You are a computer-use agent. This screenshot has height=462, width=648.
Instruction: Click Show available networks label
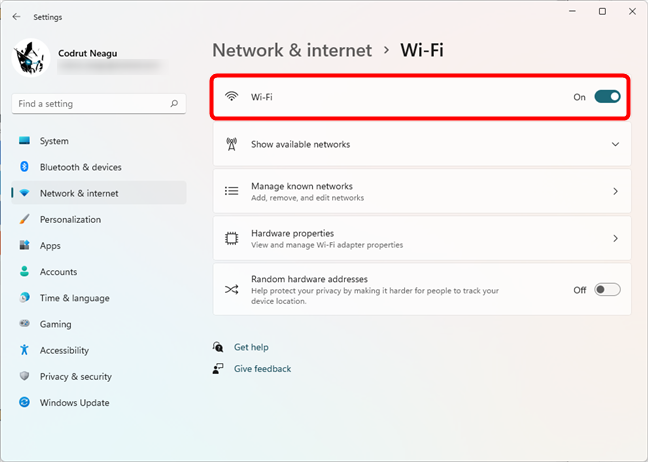pyautogui.click(x=300, y=144)
